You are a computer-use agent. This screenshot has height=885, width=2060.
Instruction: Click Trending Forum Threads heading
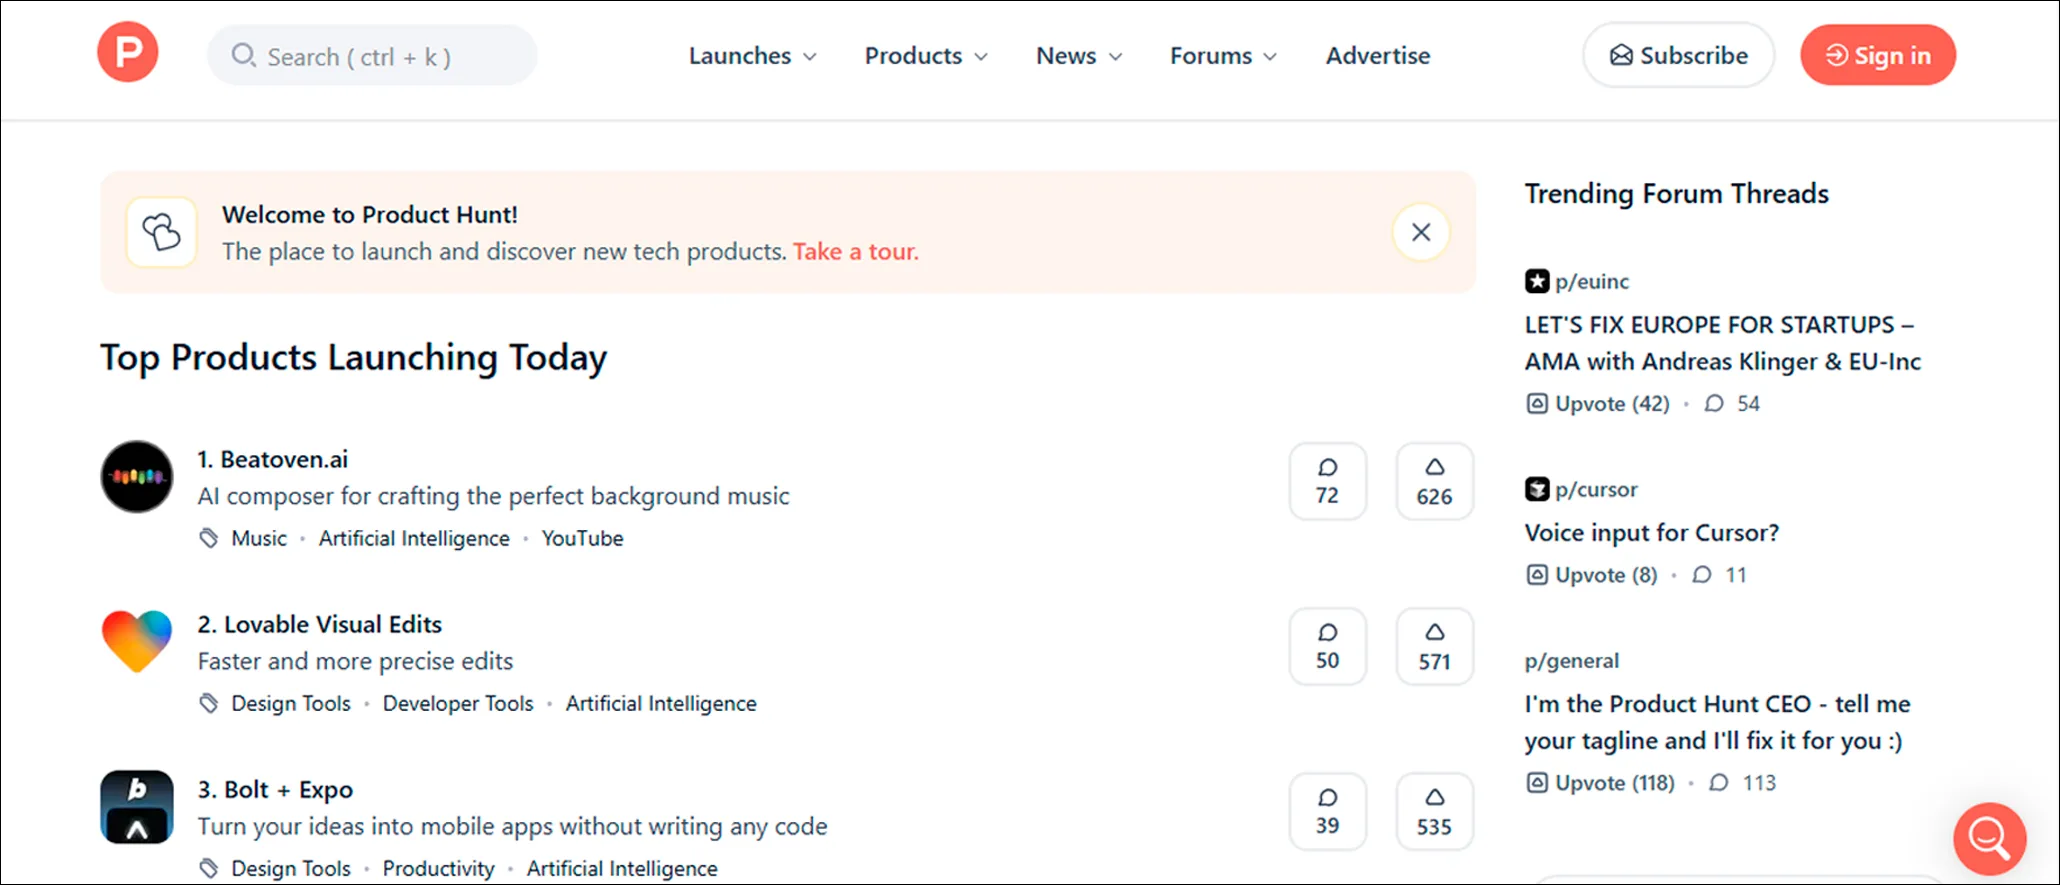click(1676, 193)
